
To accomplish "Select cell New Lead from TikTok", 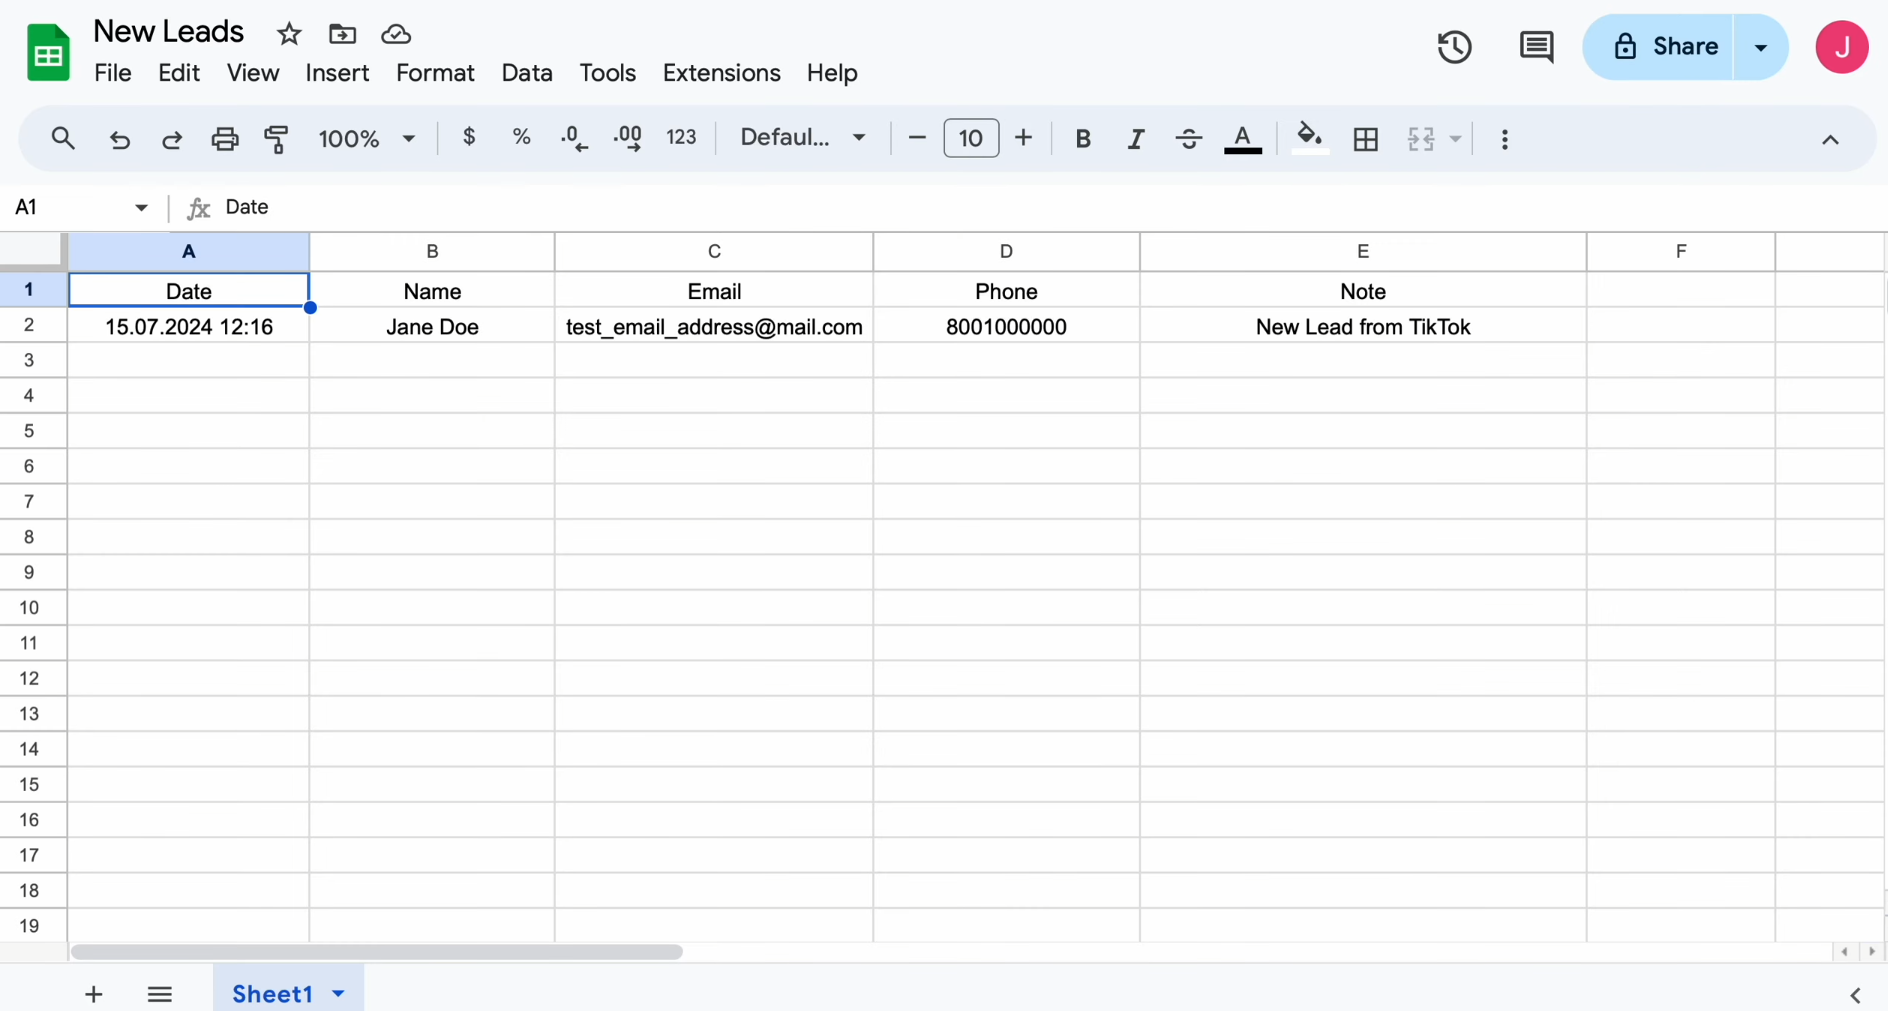I will [1363, 326].
